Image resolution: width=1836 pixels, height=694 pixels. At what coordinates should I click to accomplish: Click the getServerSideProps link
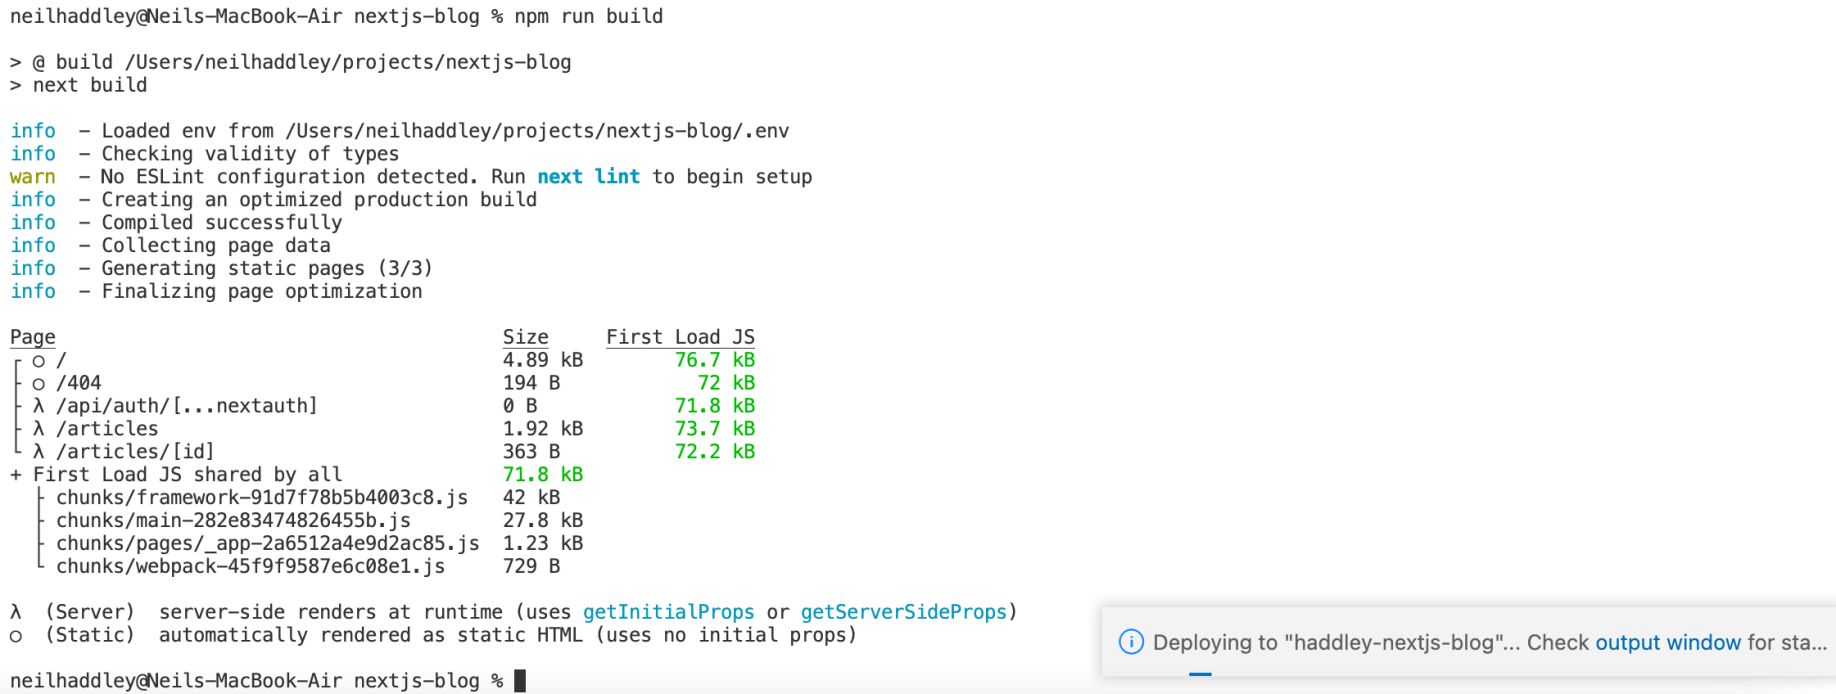pyautogui.click(x=903, y=612)
